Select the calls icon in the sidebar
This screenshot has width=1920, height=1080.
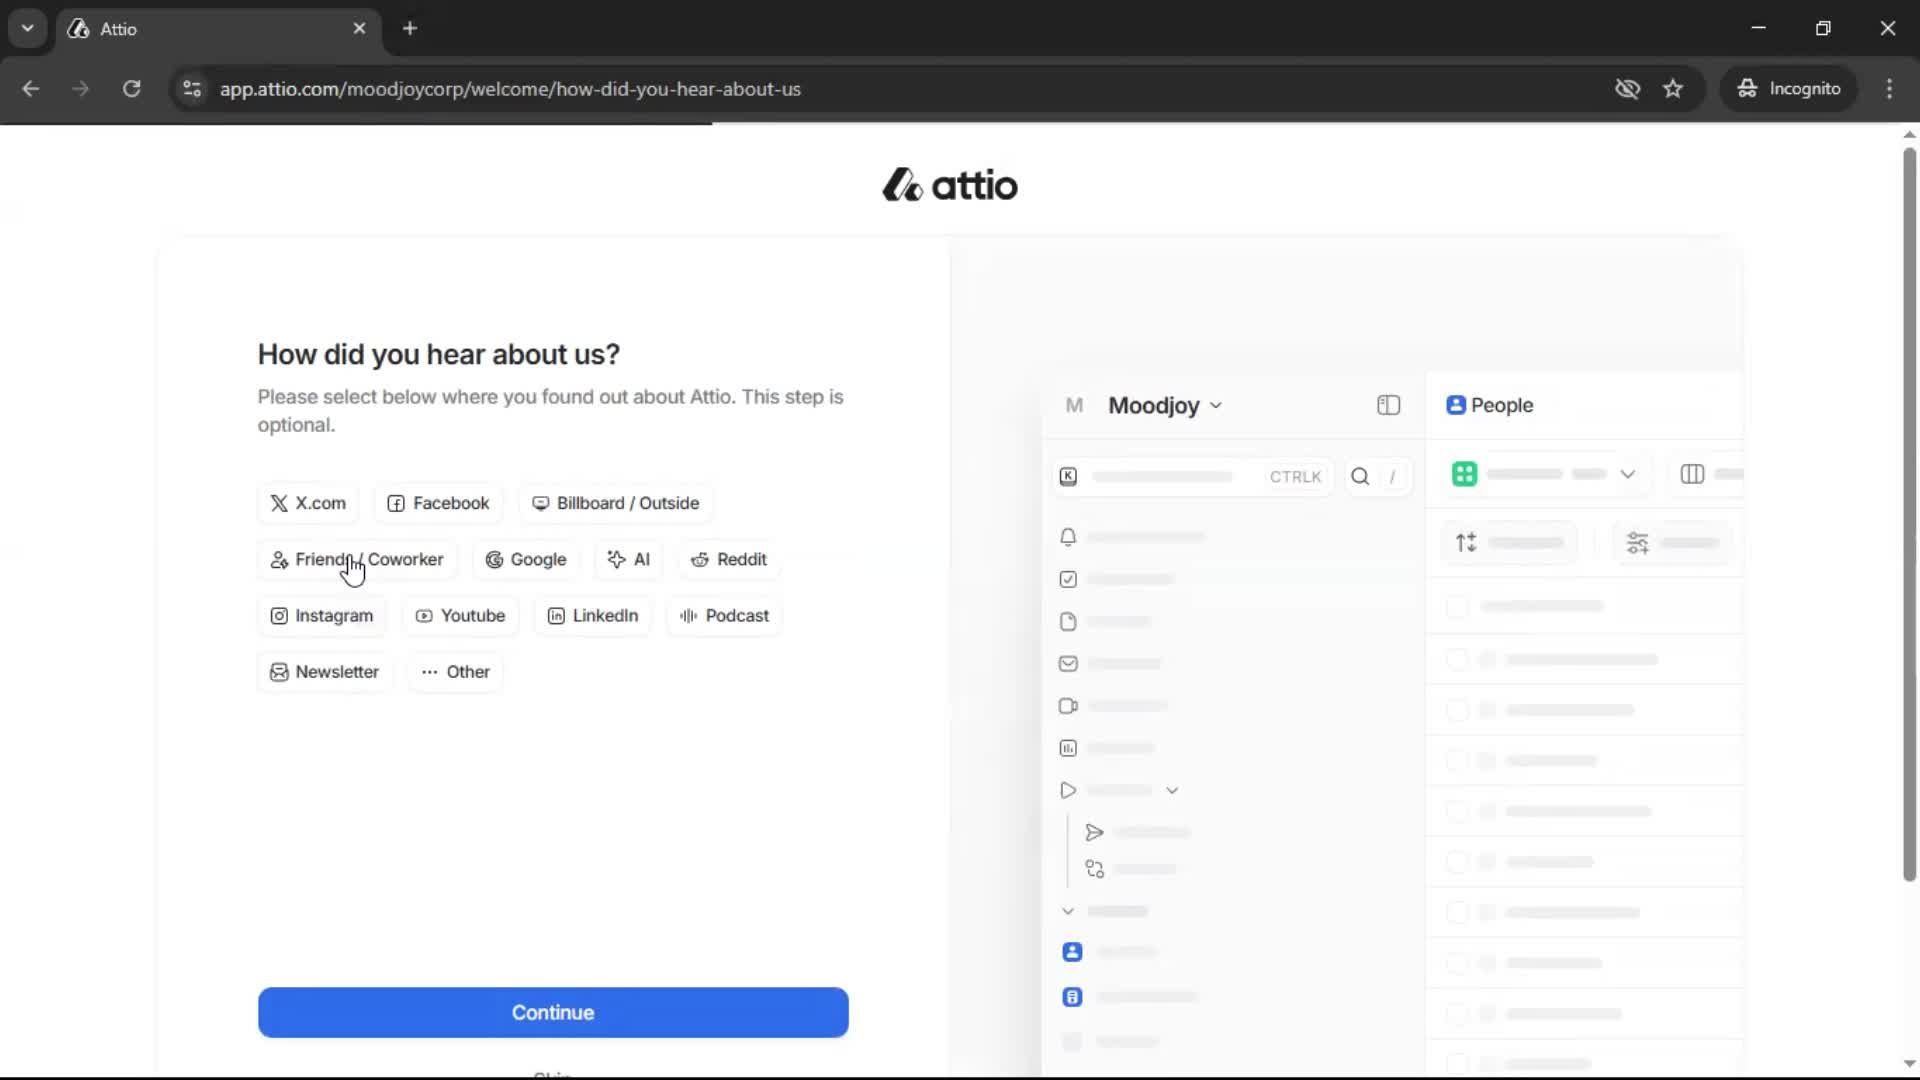pyautogui.click(x=1068, y=705)
